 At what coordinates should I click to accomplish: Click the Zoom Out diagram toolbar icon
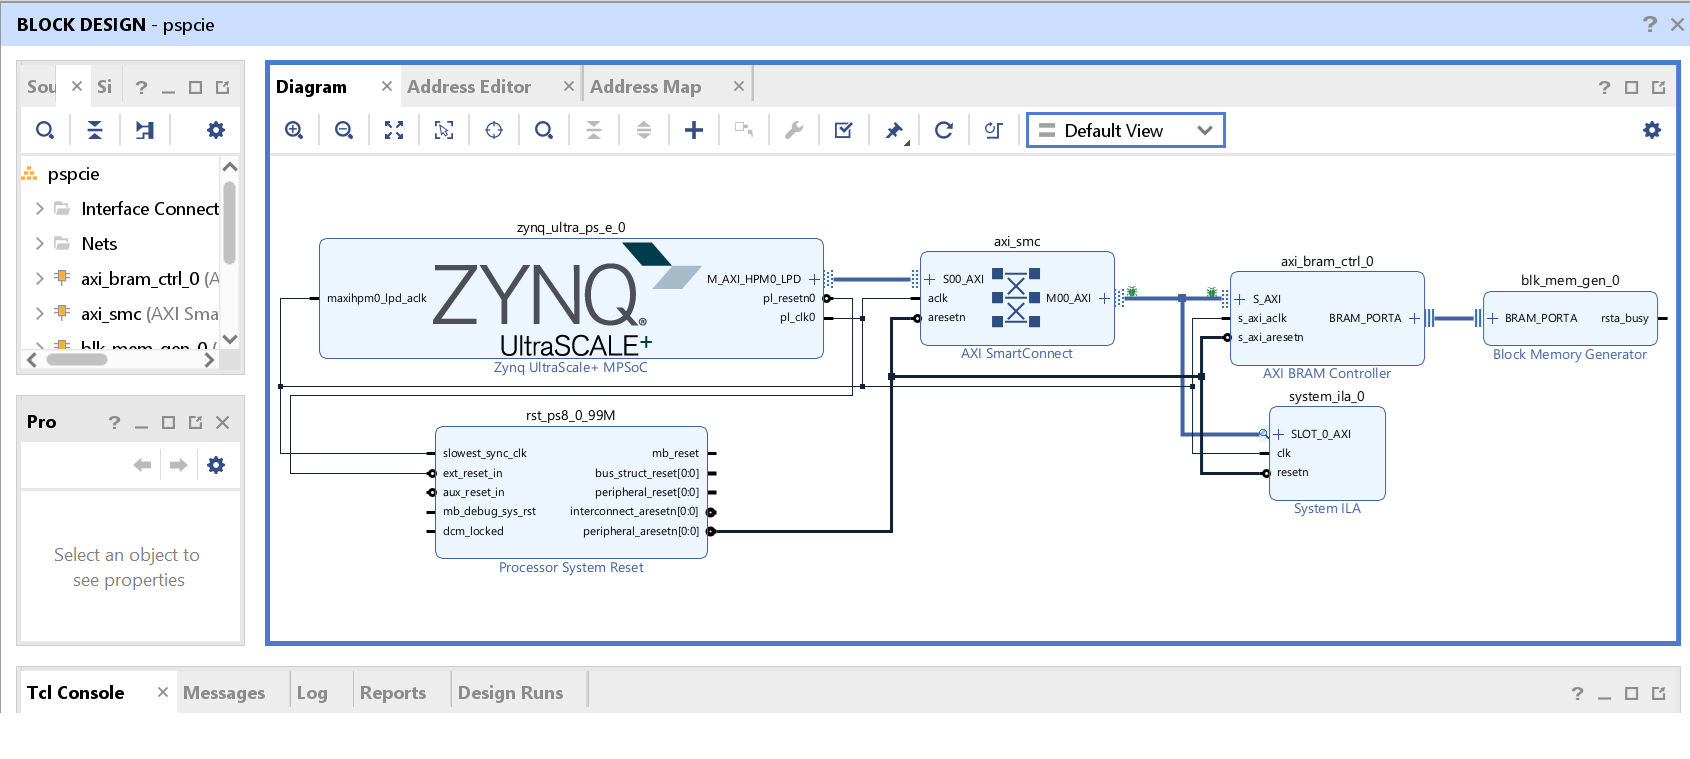(344, 130)
